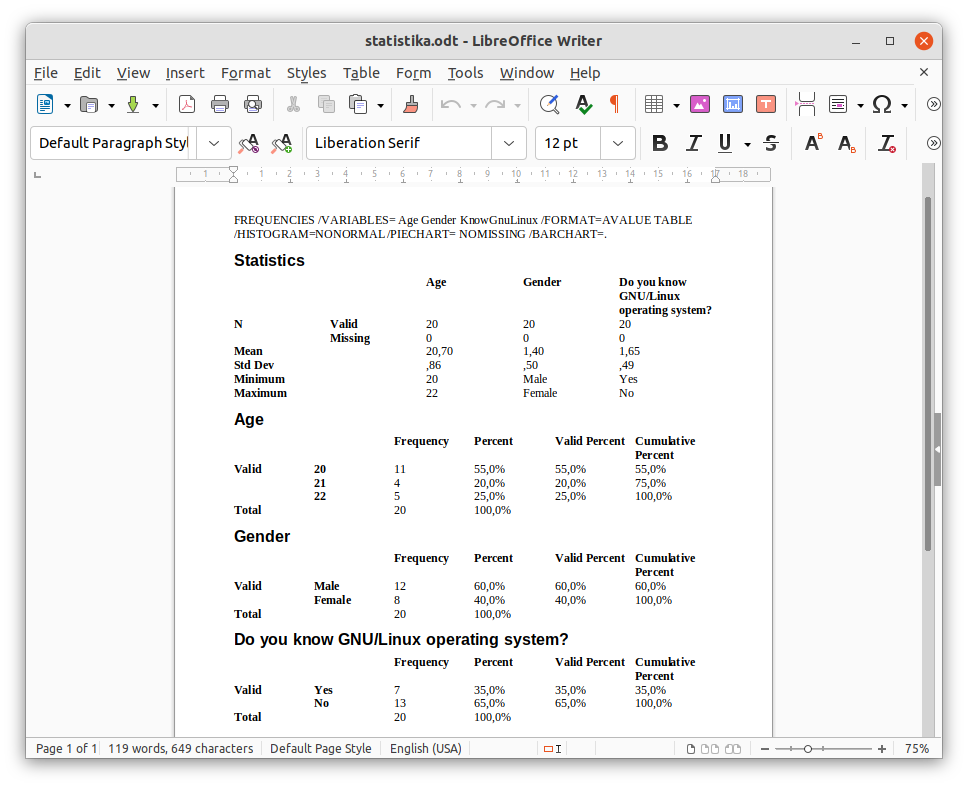Screen dimensions: 968x787
Task: Open the Font Size dropdown list
Action: (x=618, y=143)
